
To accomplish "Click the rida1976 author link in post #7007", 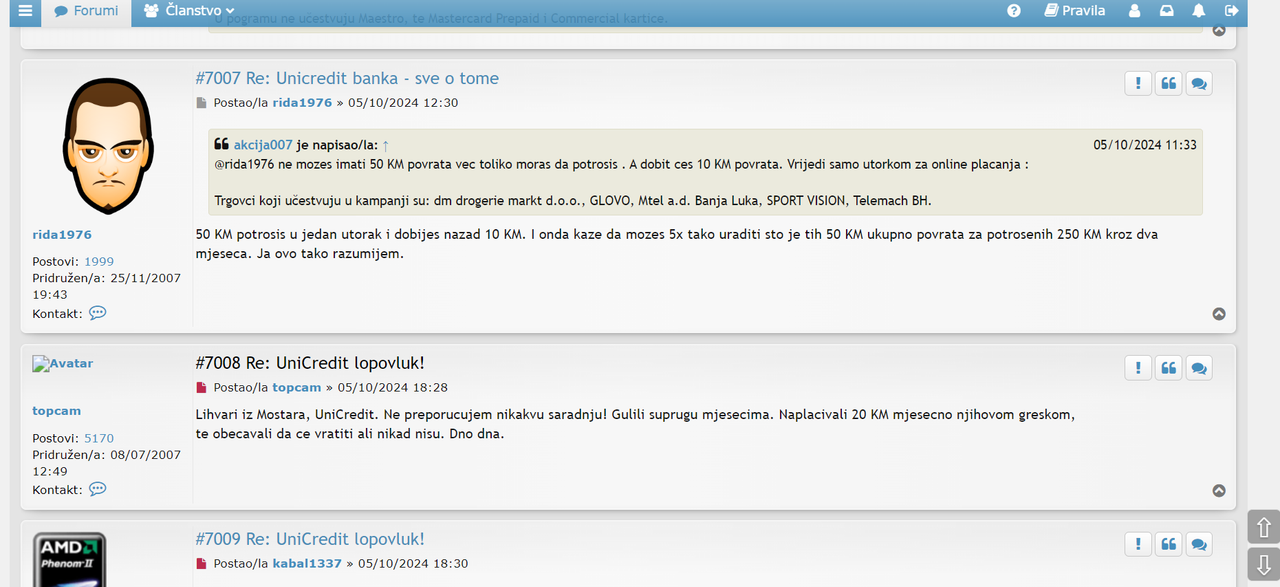I will click(302, 102).
